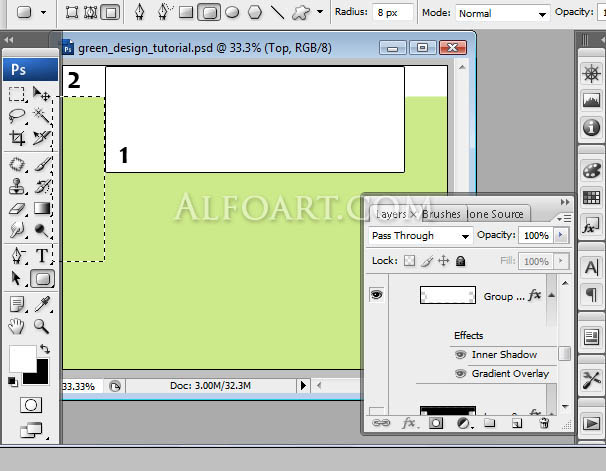This screenshot has height=471, width=606.
Task: Switch to the Brushes tab
Action: pyautogui.click(x=441, y=214)
